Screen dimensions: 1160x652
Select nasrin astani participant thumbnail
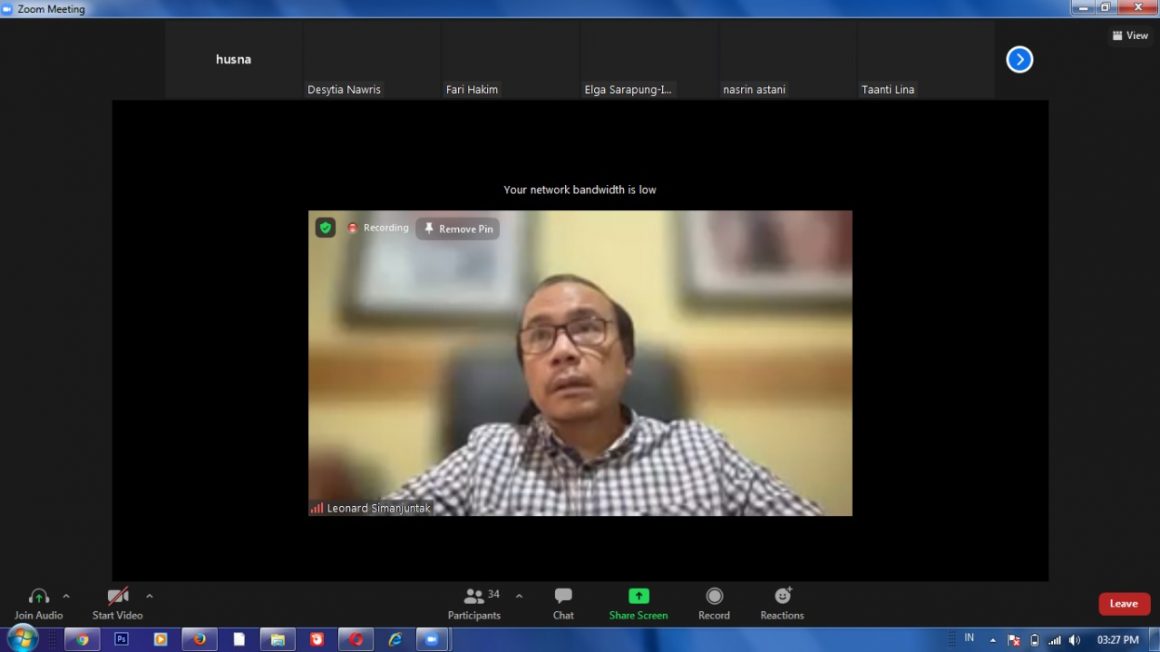point(787,60)
